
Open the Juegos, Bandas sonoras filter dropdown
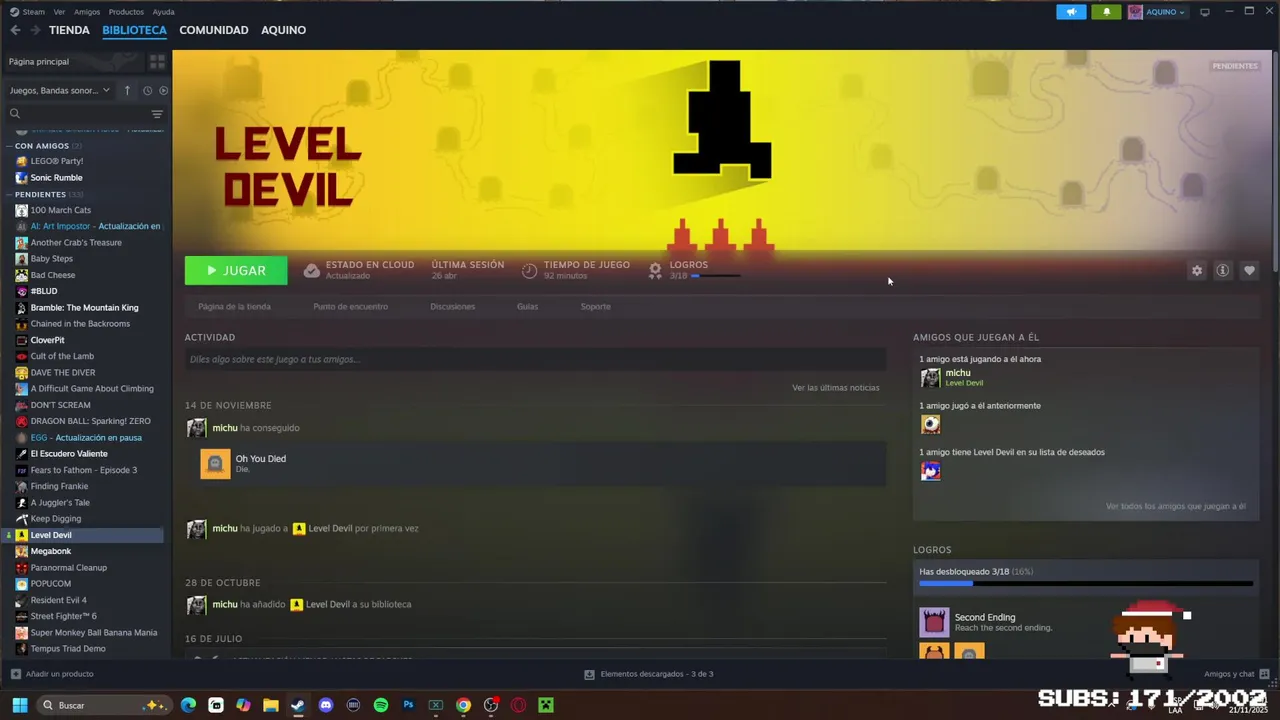tap(60, 90)
